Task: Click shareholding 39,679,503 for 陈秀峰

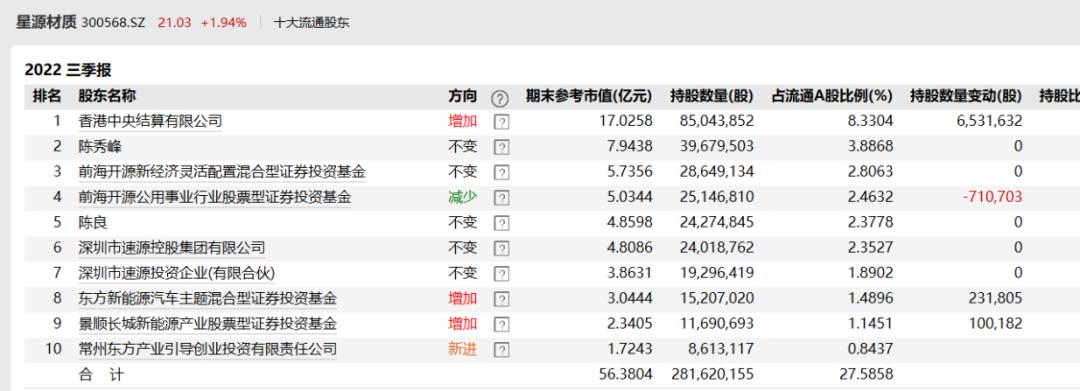Action: (x=716, y=147)
